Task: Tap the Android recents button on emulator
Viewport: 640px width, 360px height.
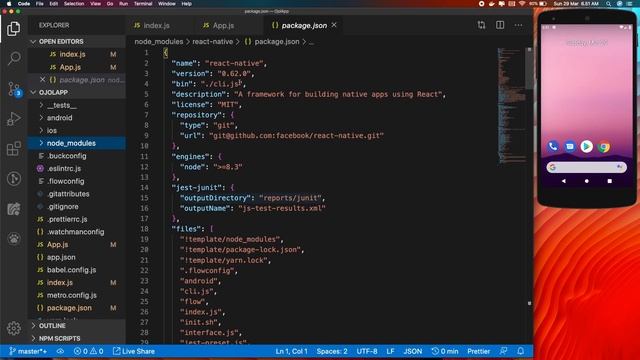Action: tap(609, 181)
